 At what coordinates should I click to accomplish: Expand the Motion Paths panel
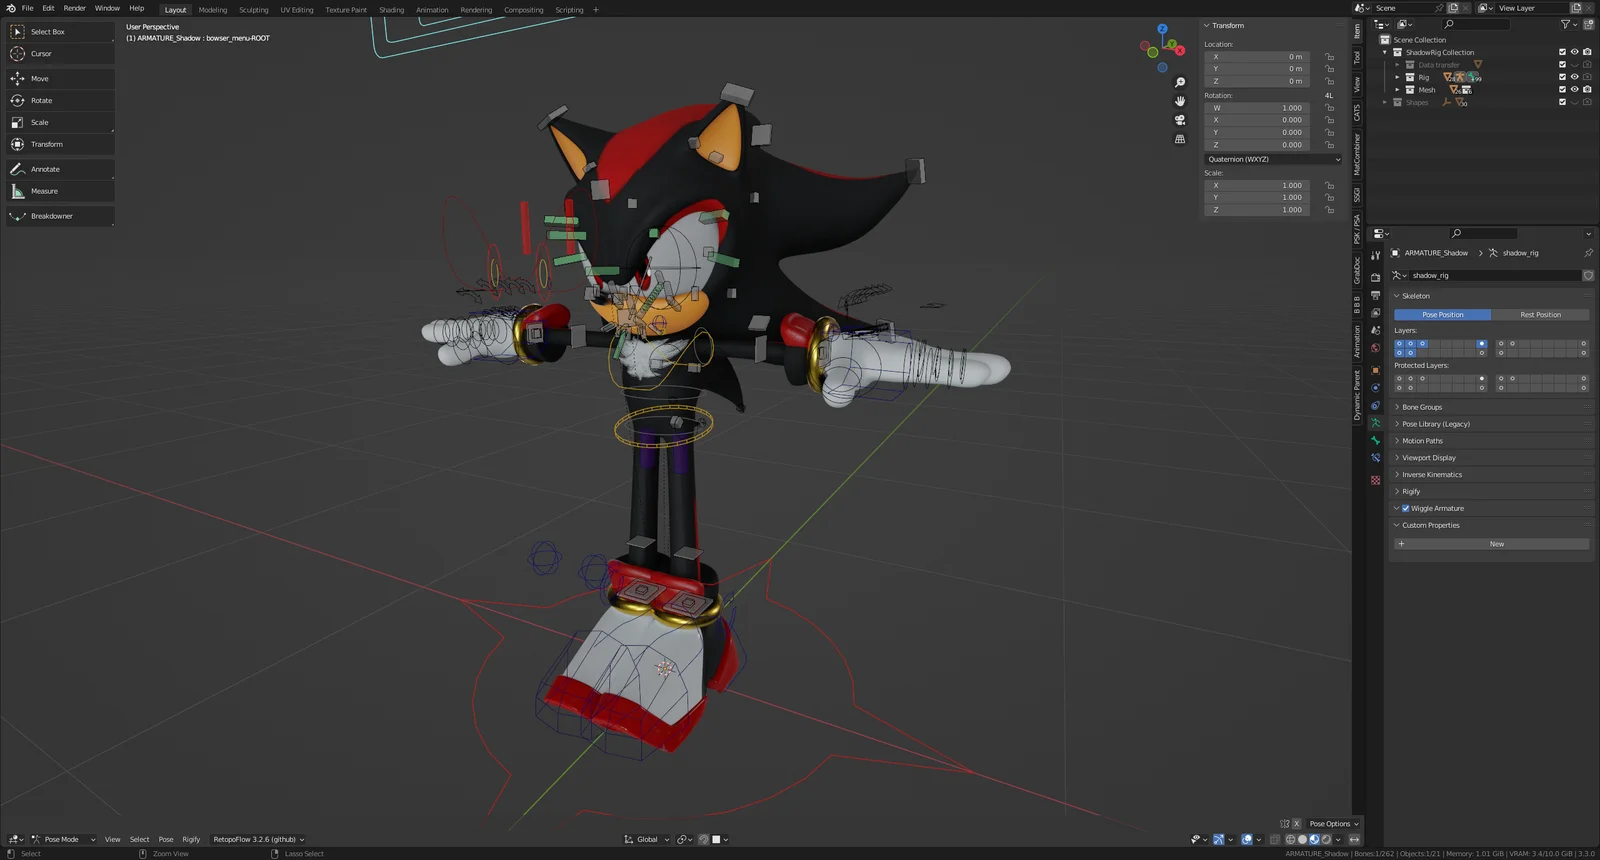click(1490, 441)
